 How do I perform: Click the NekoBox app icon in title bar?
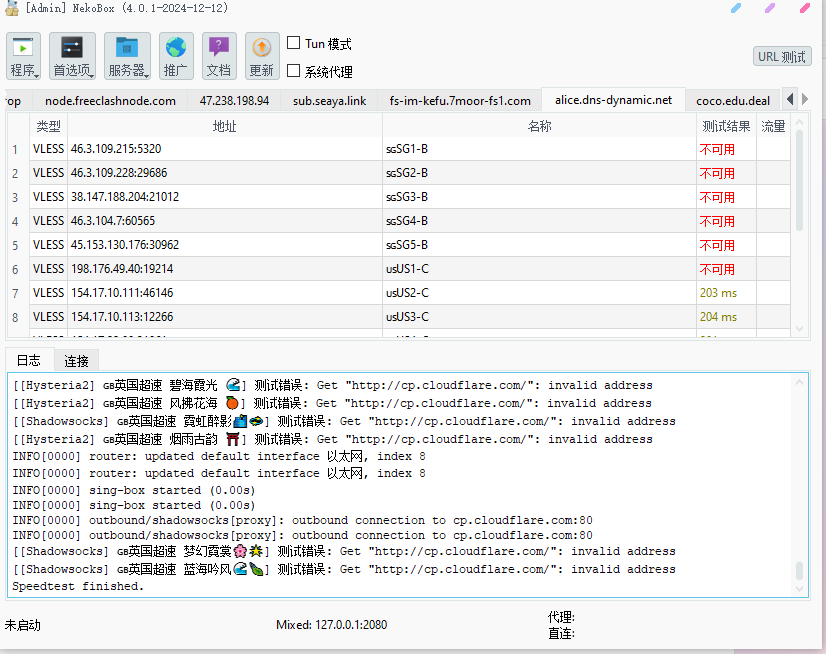click(12, 8)
